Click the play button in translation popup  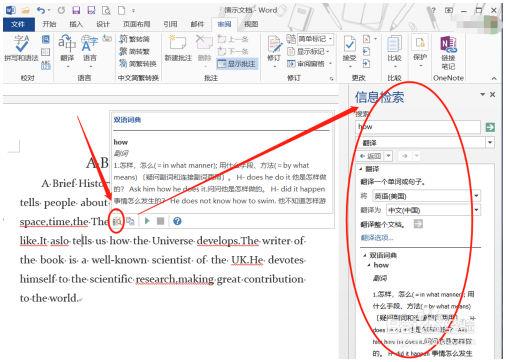click(147, 221)
